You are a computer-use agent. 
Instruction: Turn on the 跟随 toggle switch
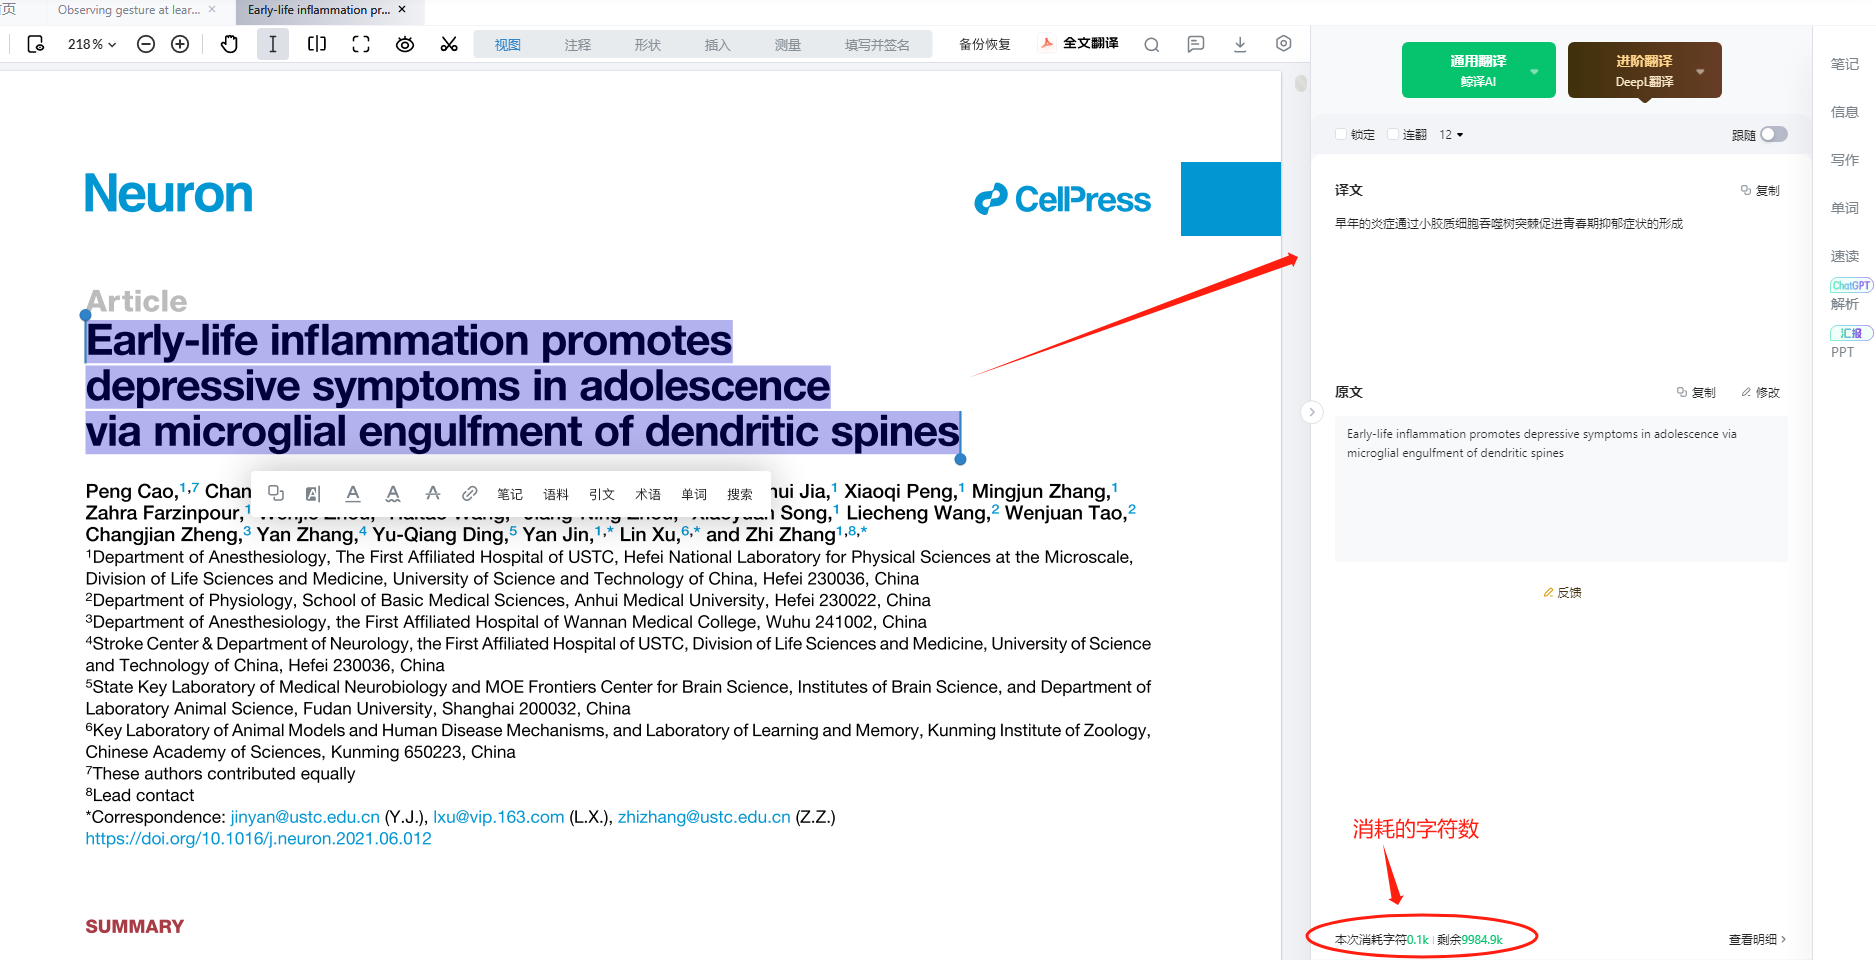(x=1773, y=134)
